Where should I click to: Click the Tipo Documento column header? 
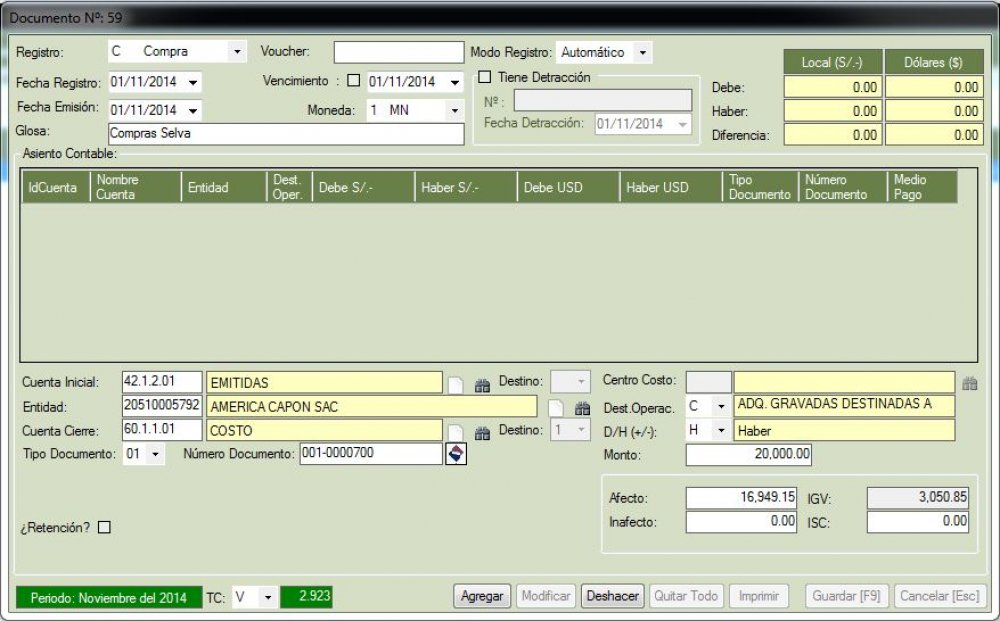(x=760, y=187)
